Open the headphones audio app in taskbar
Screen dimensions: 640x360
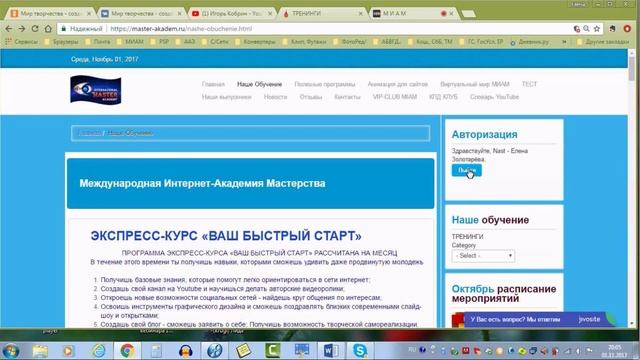(x=186, y=351)
